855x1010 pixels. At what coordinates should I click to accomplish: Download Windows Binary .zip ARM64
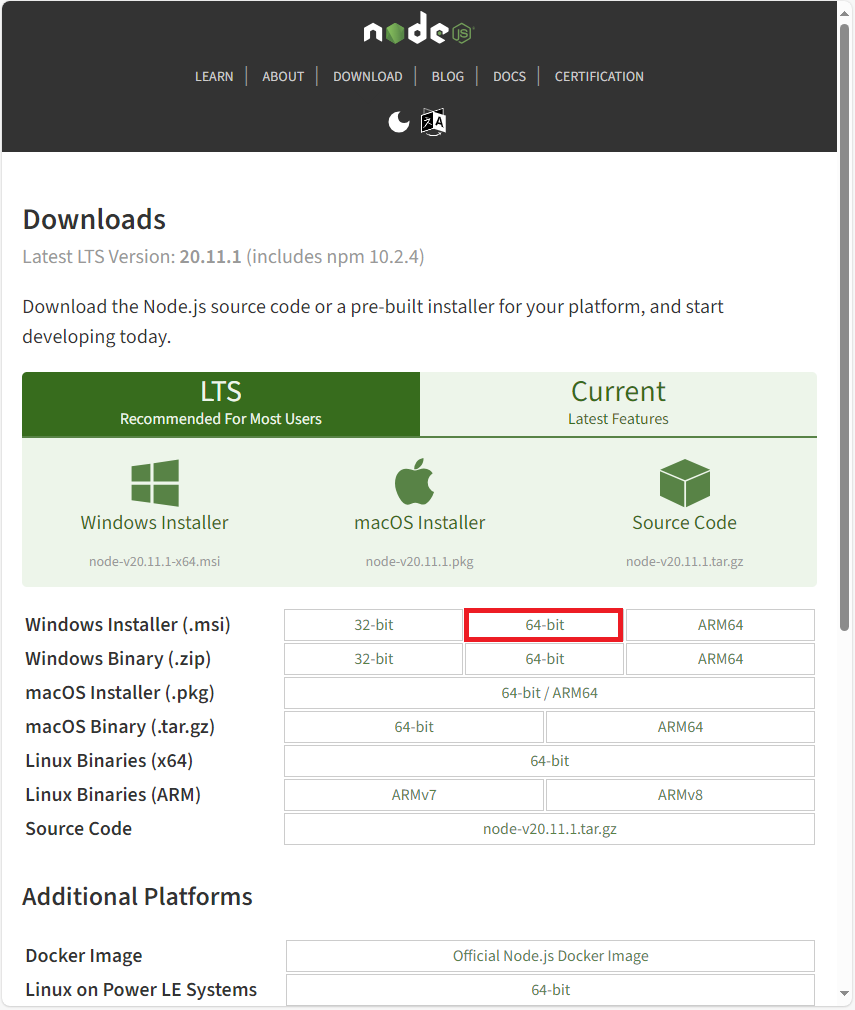click(x=720, y=659)
